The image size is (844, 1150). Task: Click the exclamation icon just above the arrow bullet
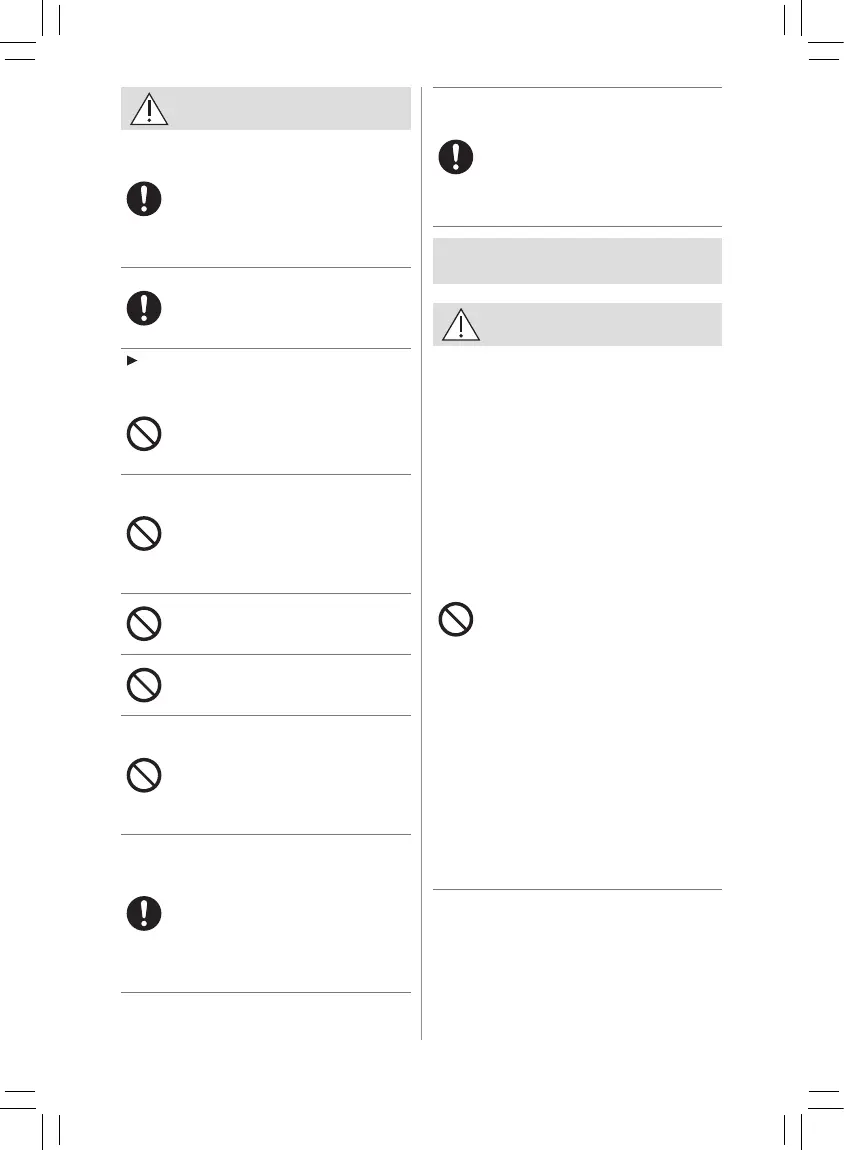[x=145, y=308]
